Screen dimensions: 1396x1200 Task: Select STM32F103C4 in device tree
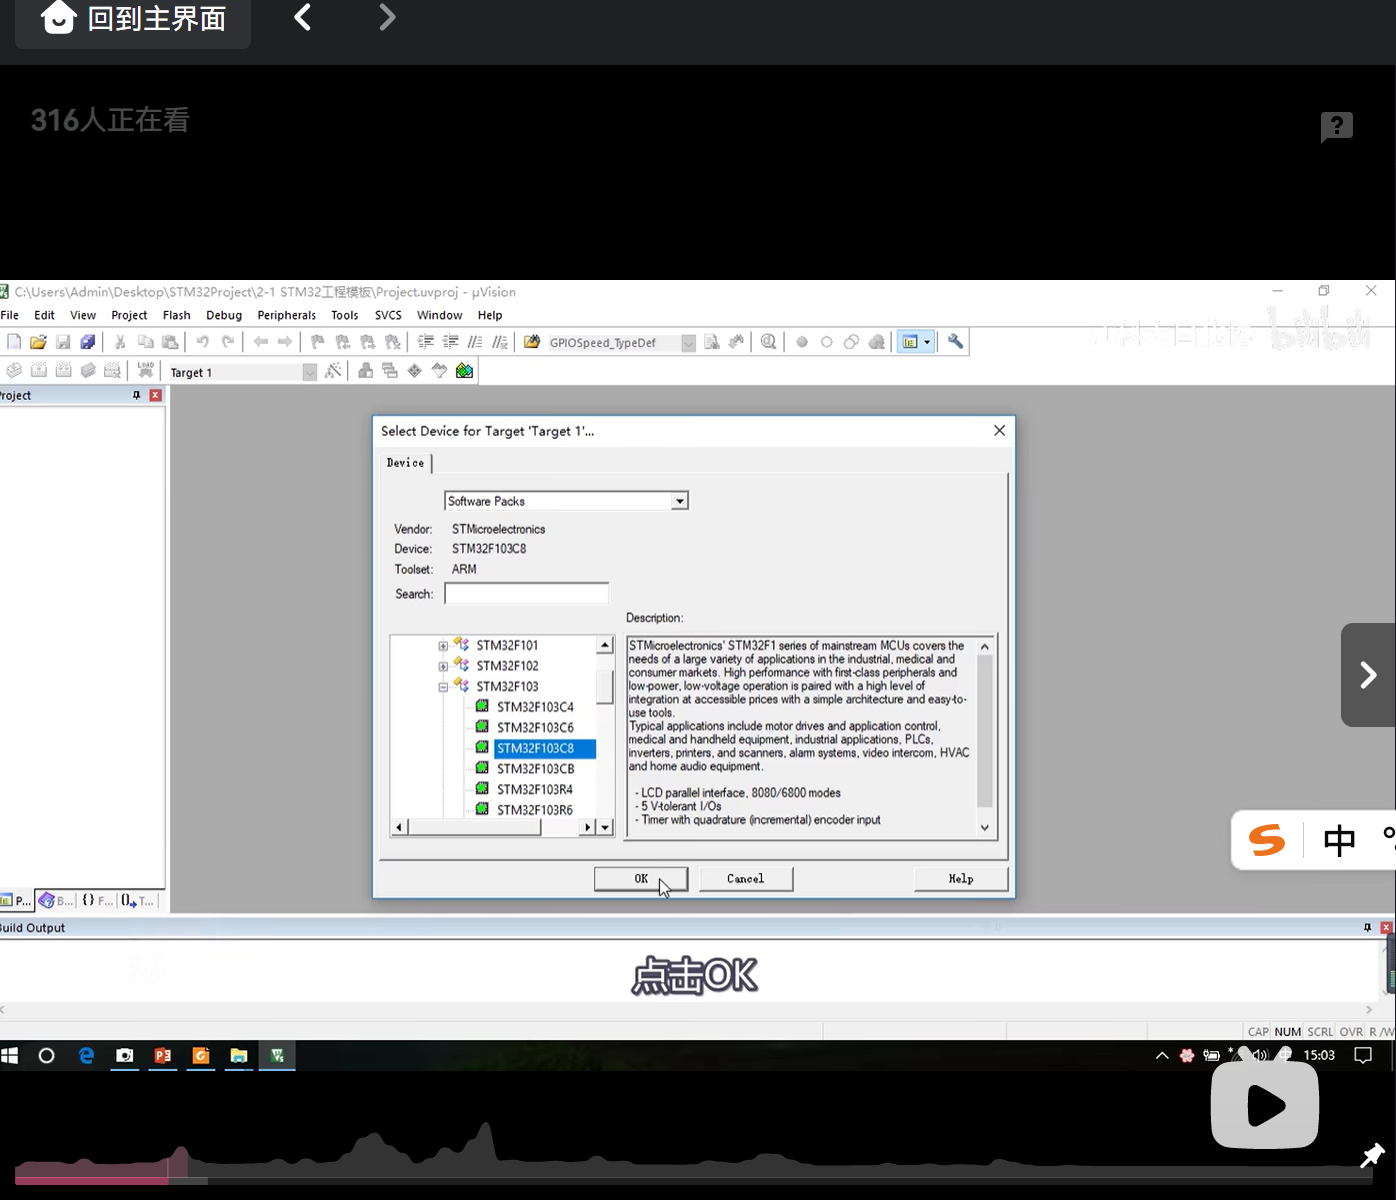(535, 707)
